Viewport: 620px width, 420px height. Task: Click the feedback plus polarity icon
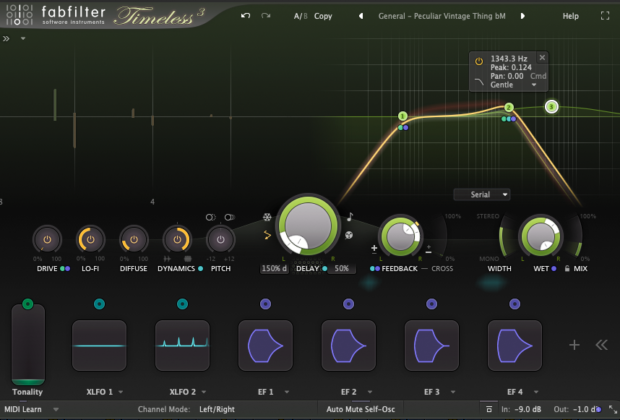374,249
